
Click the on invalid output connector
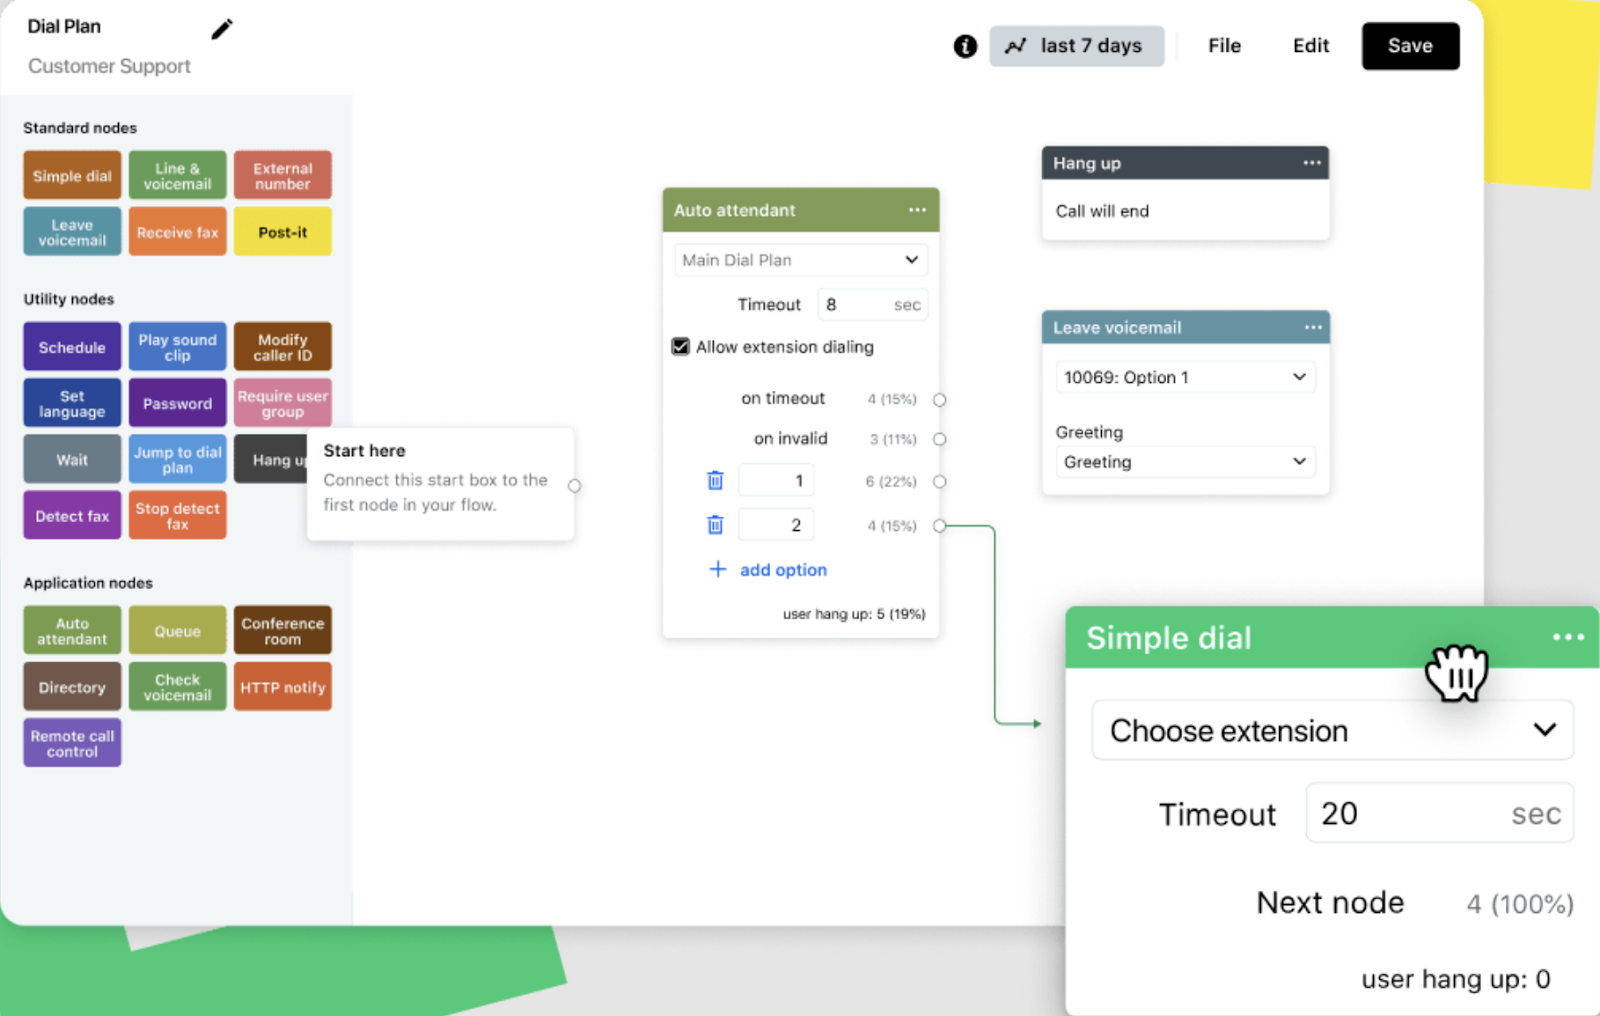939,439
